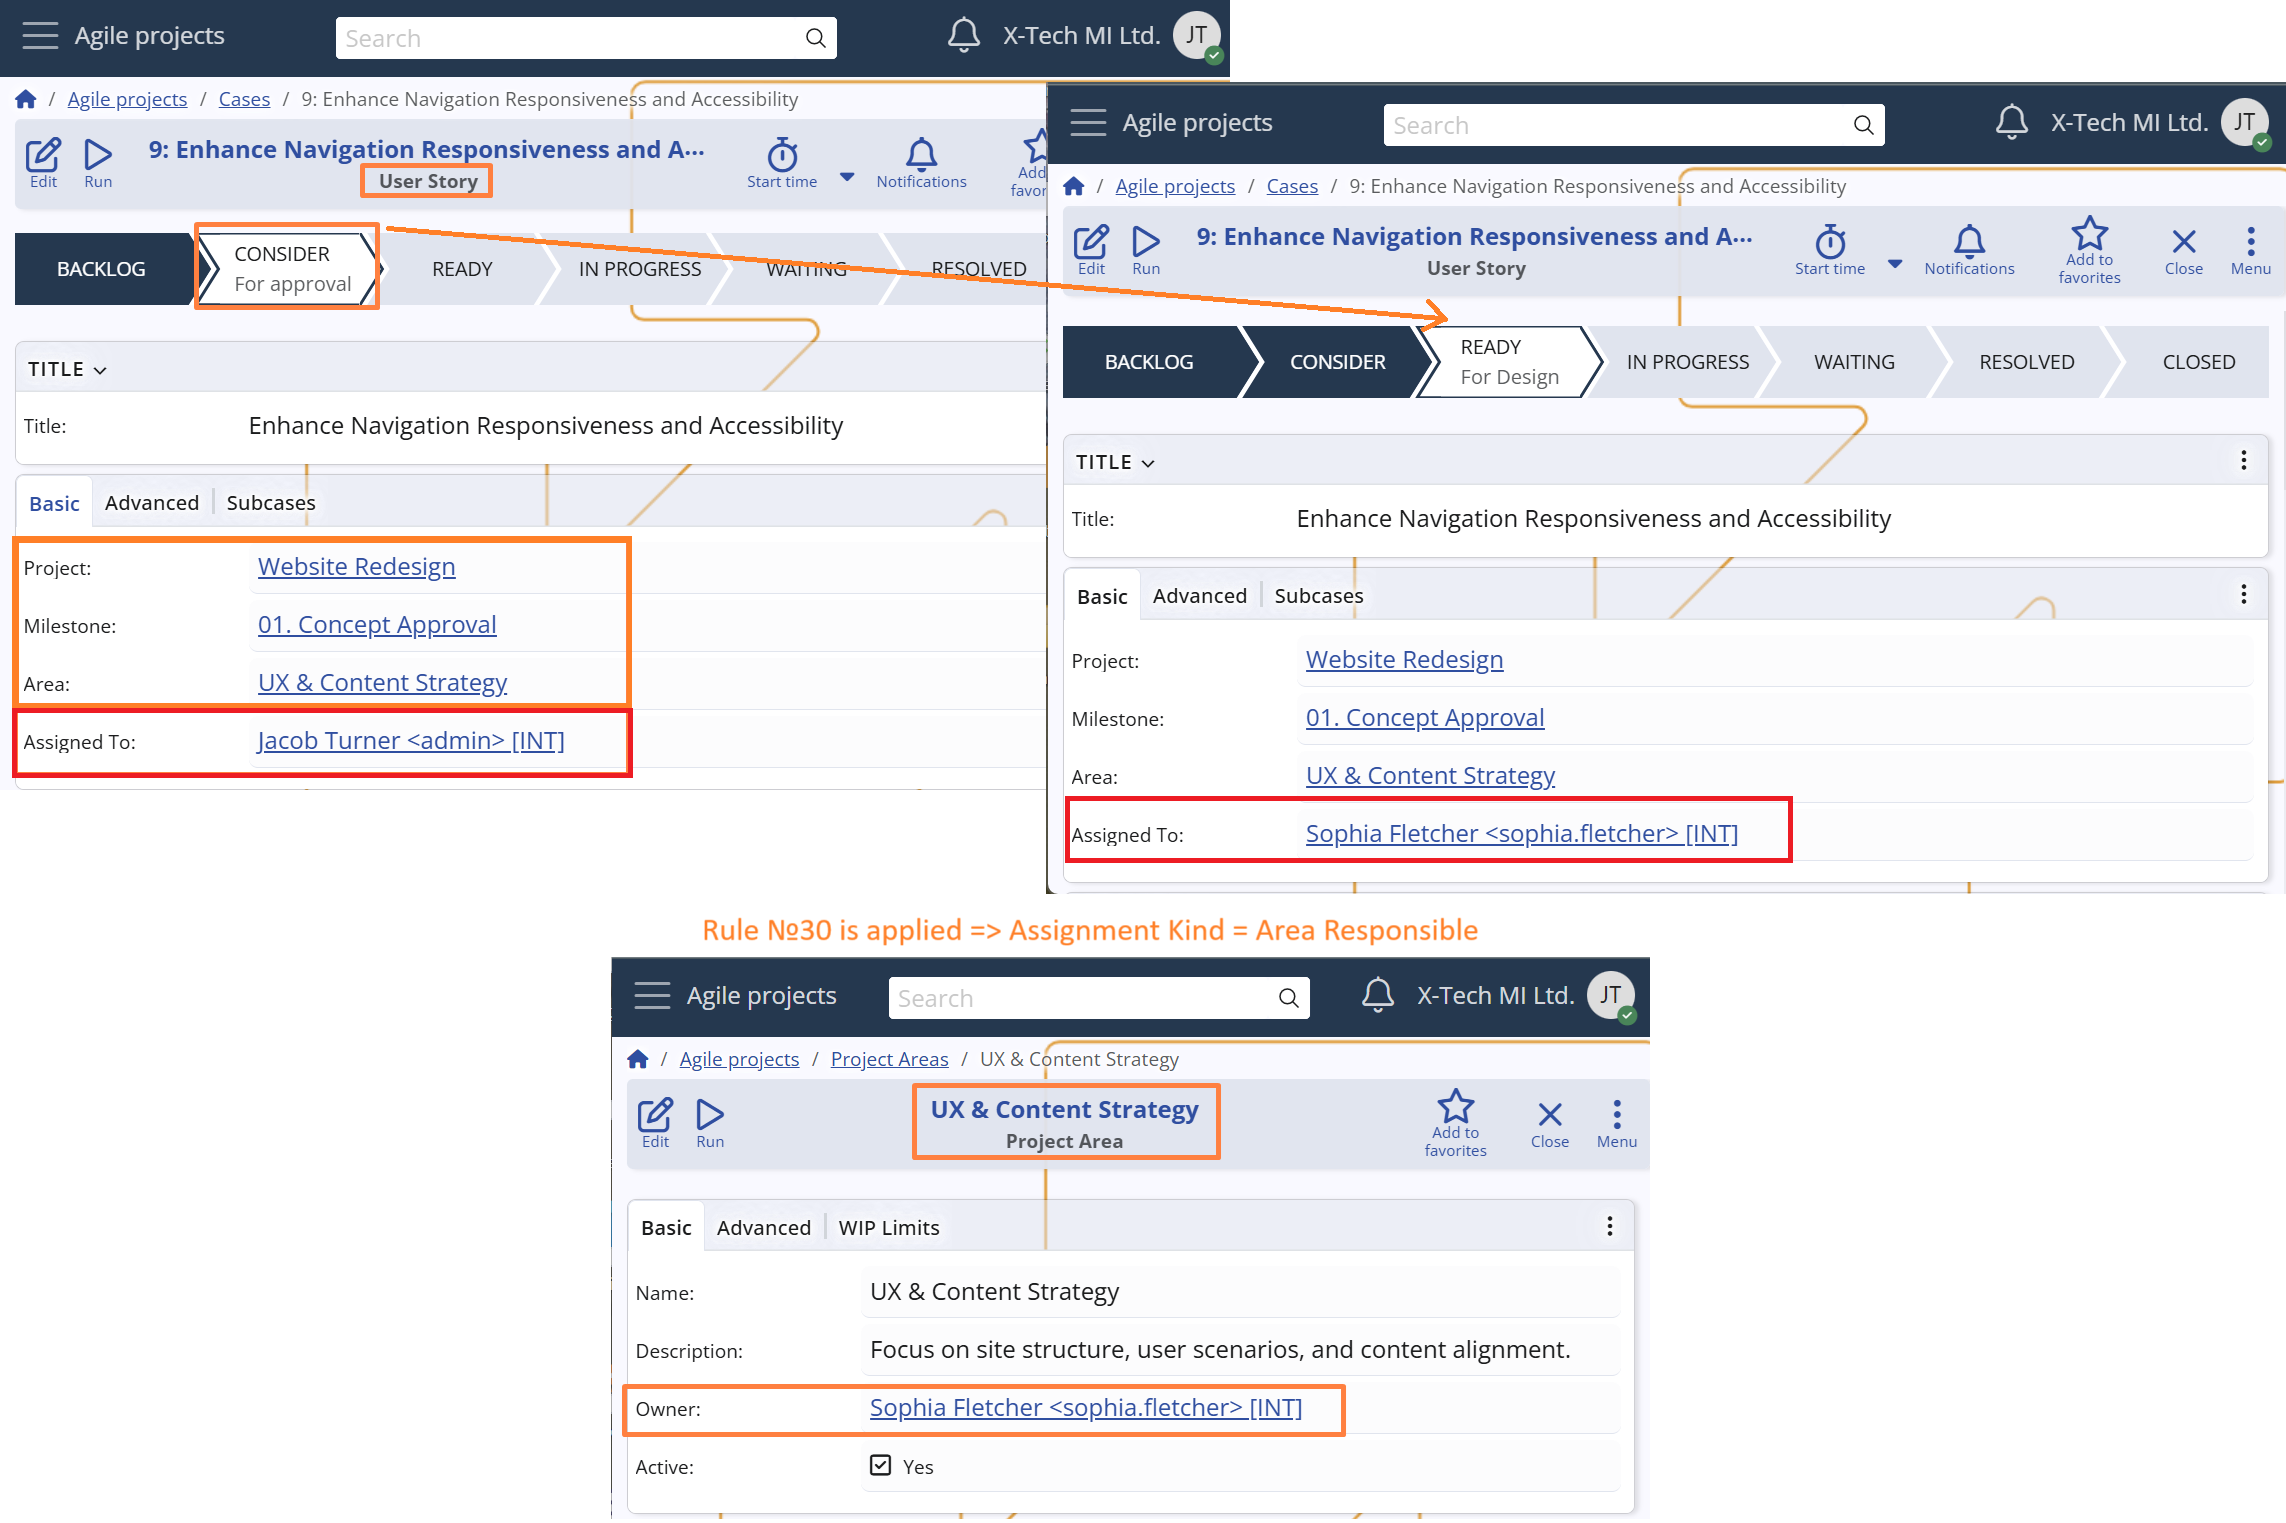This screenshot has height=1523, width=2286.
Task: Switch to WIP Limits tab
Action: pyautogui.click(x=888, y=1228)
